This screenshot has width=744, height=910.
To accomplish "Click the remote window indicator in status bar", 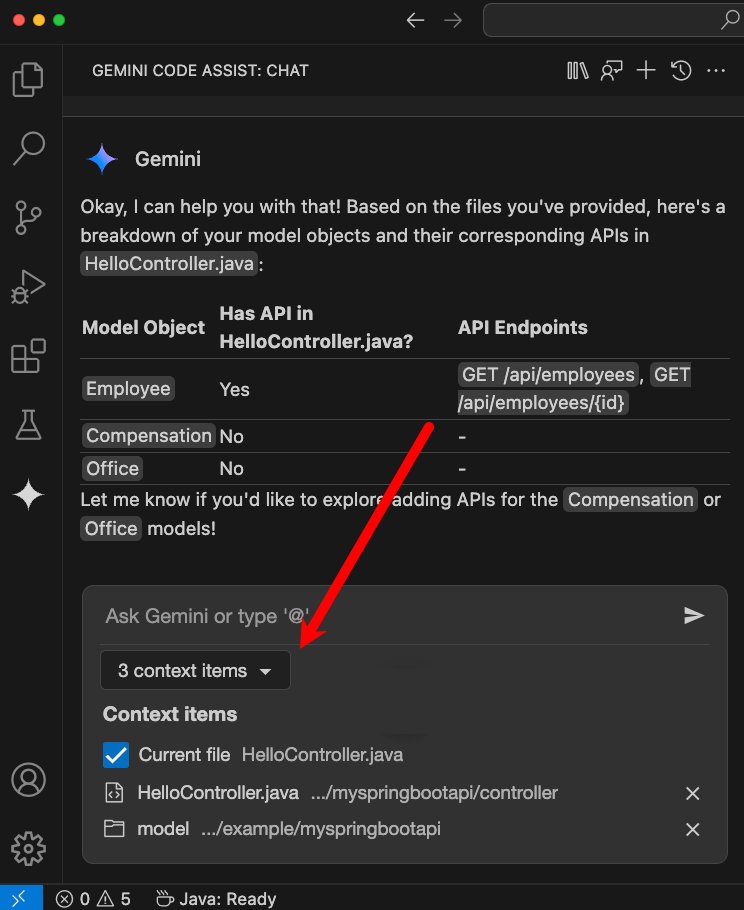I will (x=21, y=898).
